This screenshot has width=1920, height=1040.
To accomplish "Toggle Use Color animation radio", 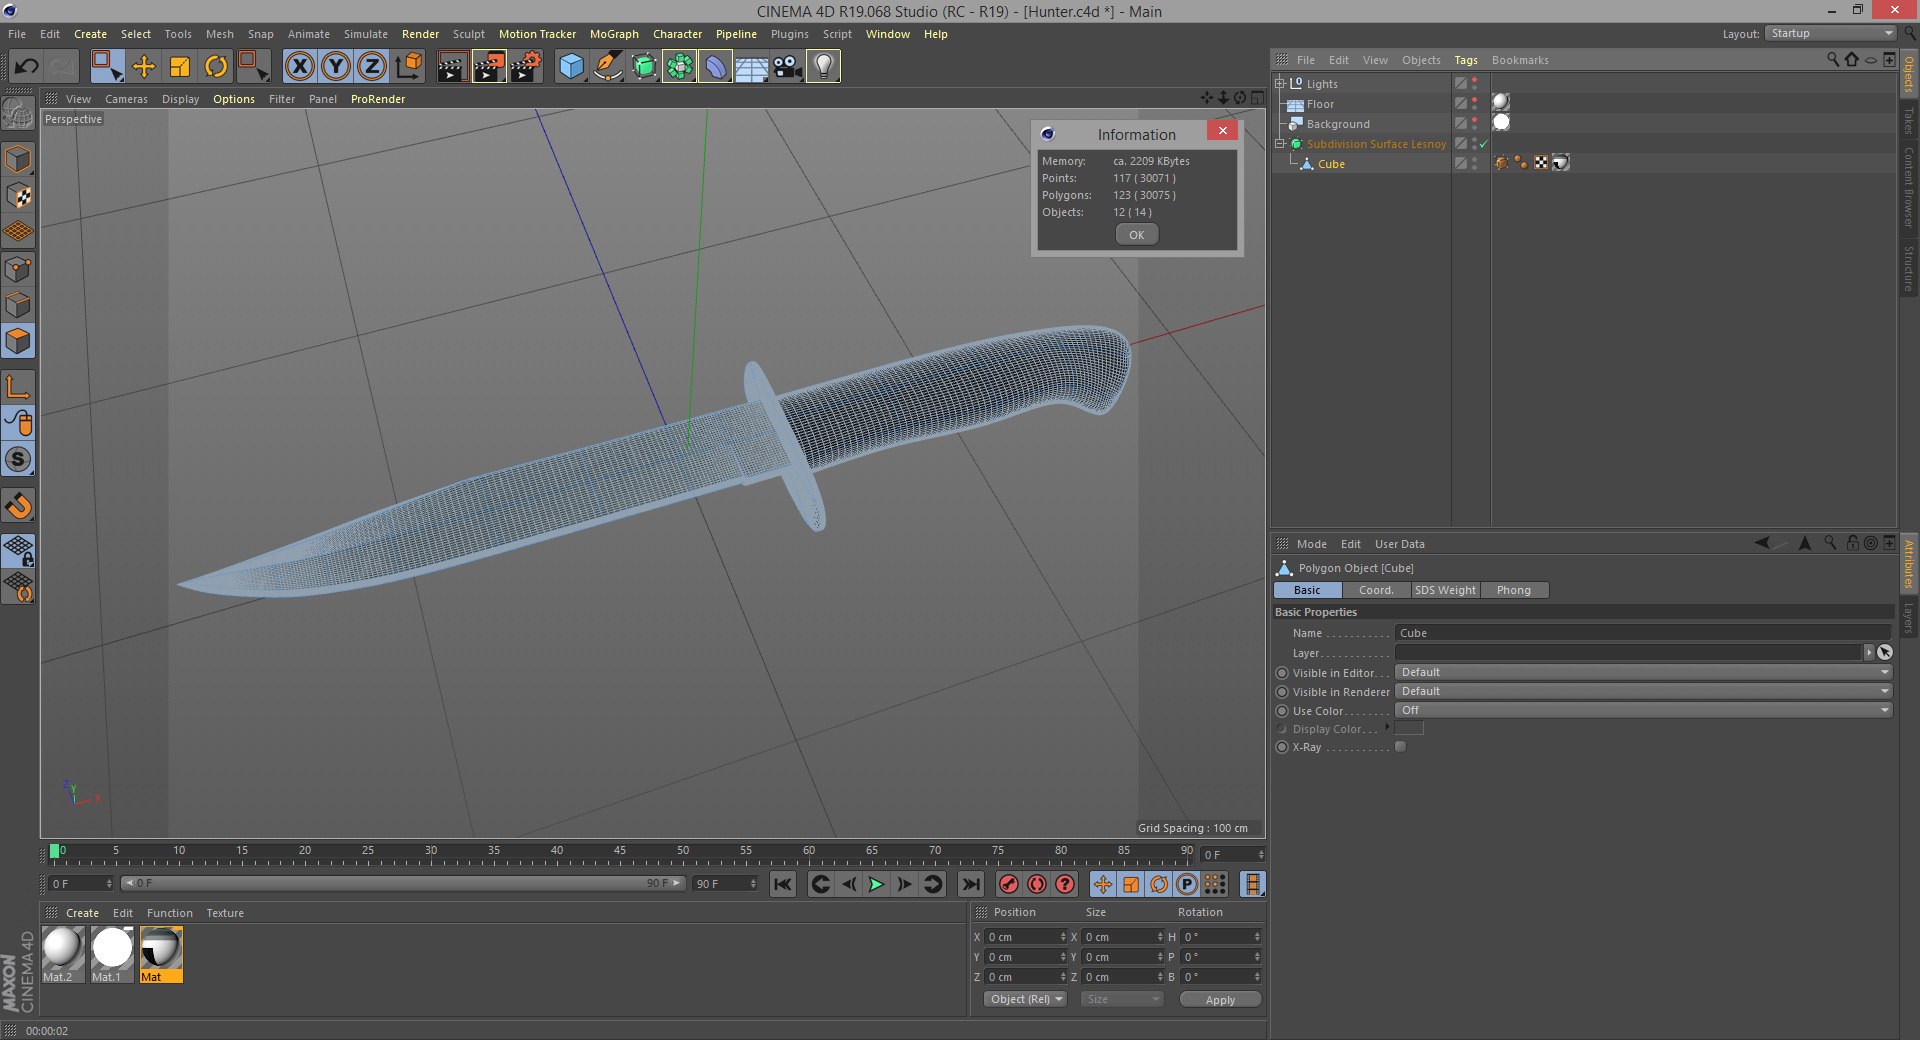I will click(1282, 711).
